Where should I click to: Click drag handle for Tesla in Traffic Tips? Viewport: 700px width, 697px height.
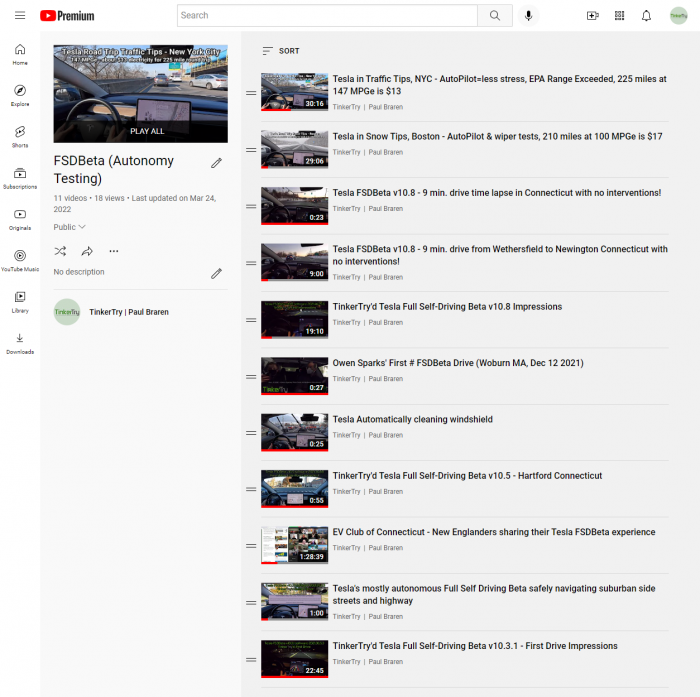coord(251,93)
